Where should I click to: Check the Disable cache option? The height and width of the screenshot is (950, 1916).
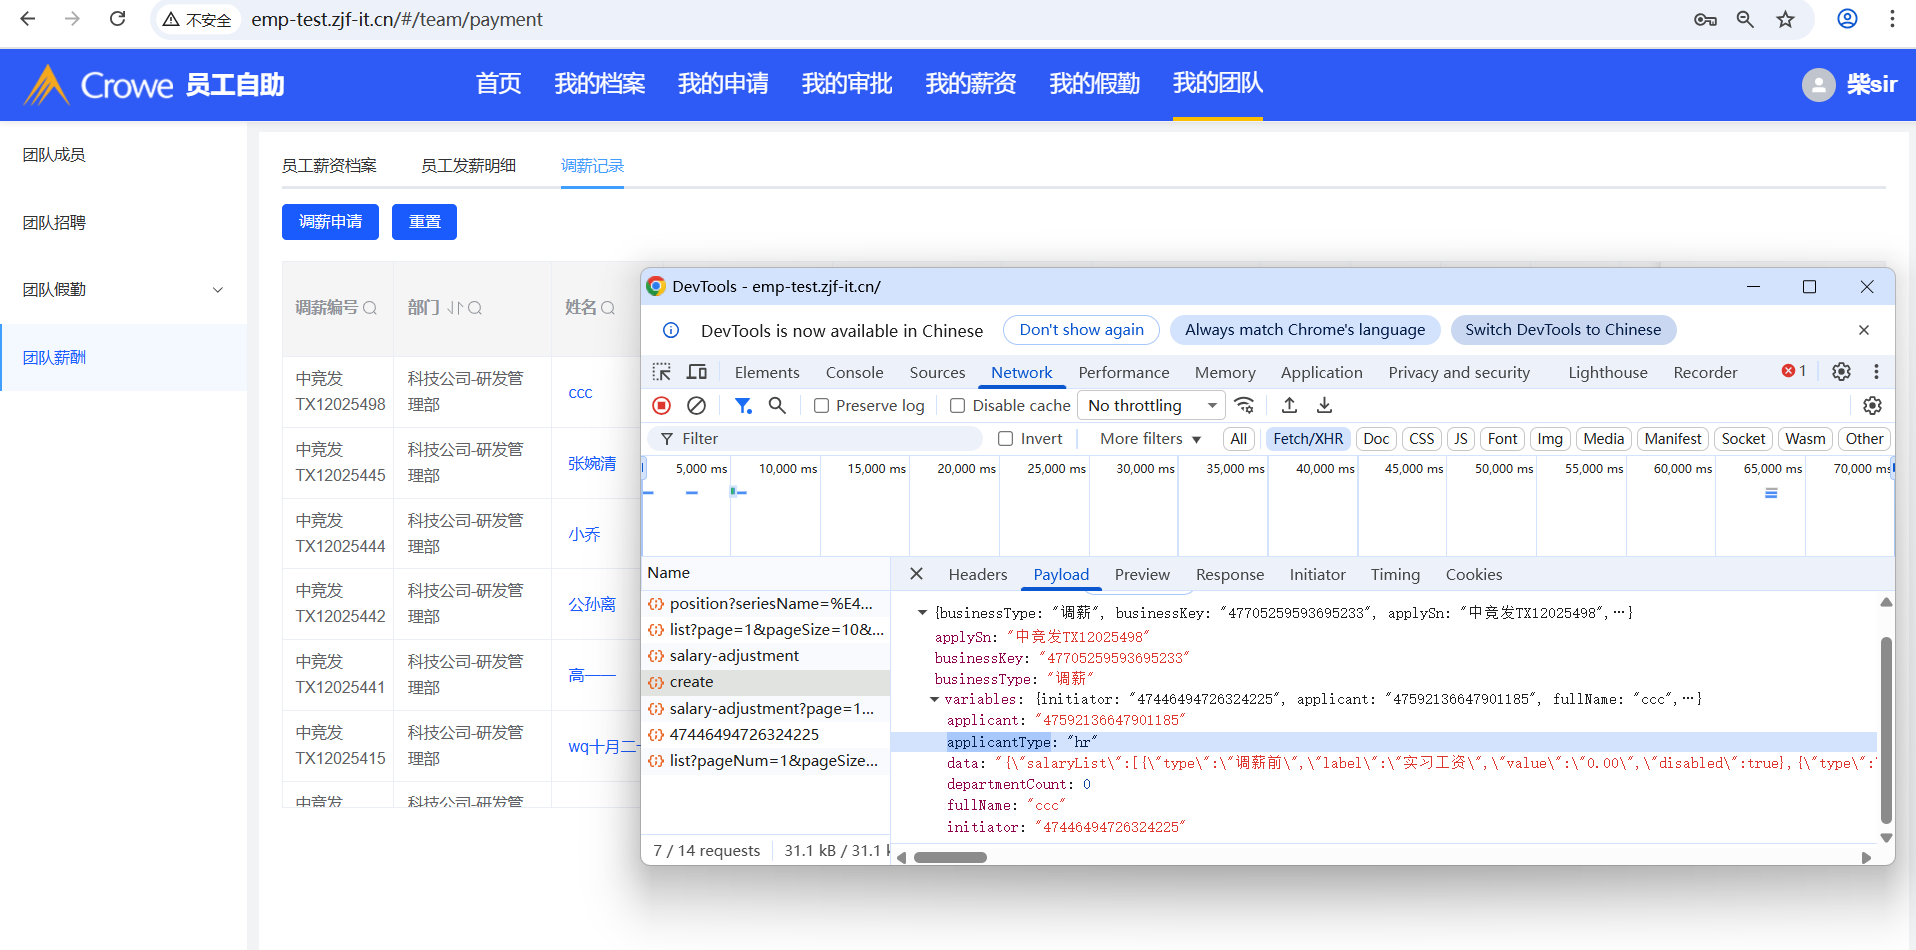click(958, 406)
